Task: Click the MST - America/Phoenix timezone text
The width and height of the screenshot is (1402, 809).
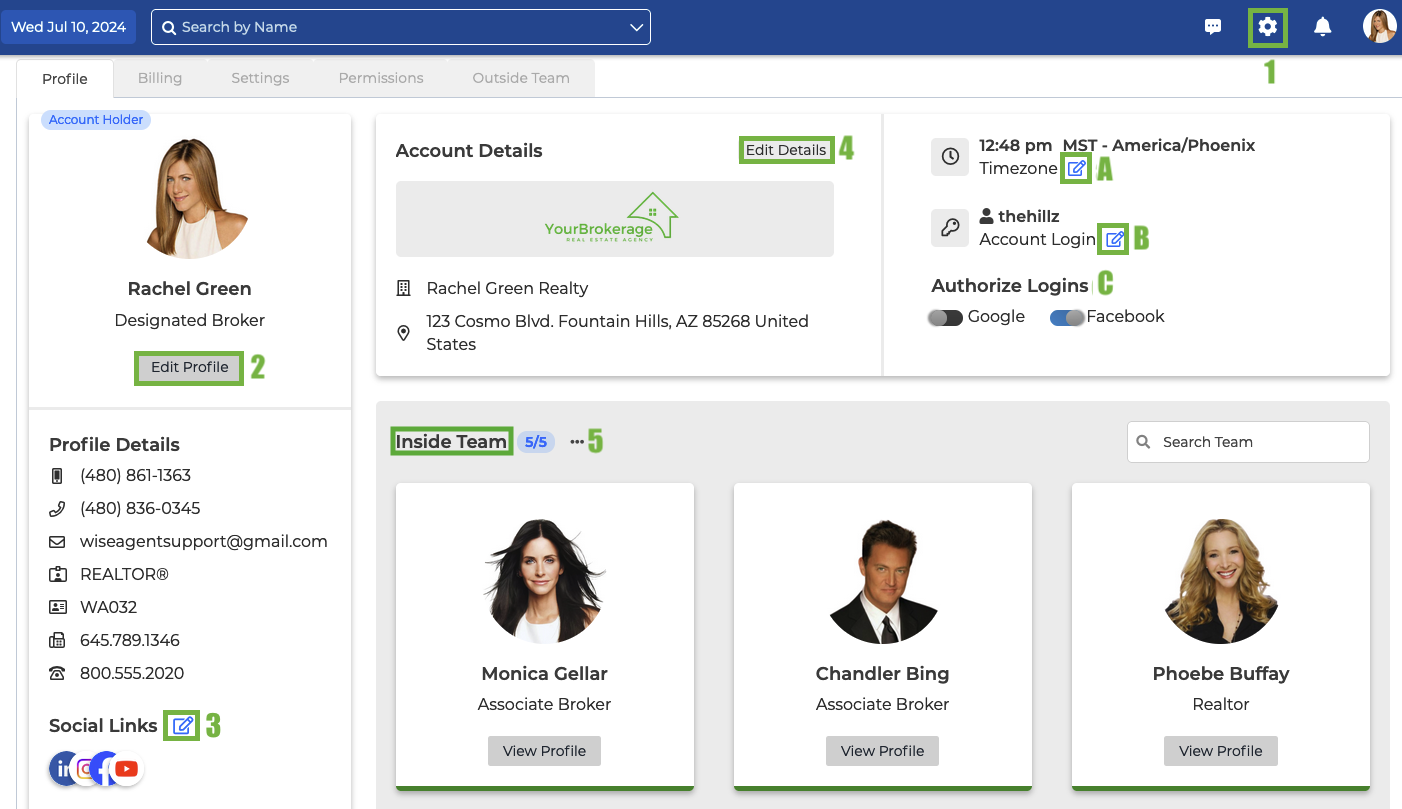Action: point(1159,145)
